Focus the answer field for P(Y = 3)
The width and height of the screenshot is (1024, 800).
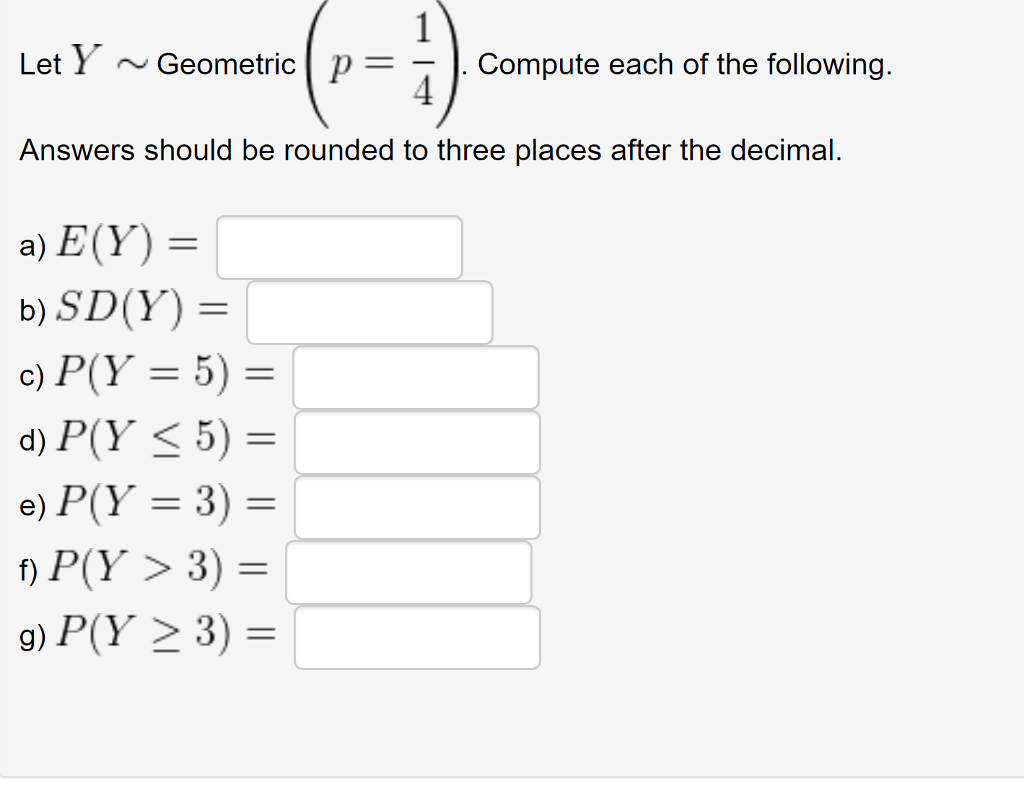[417, 506]
